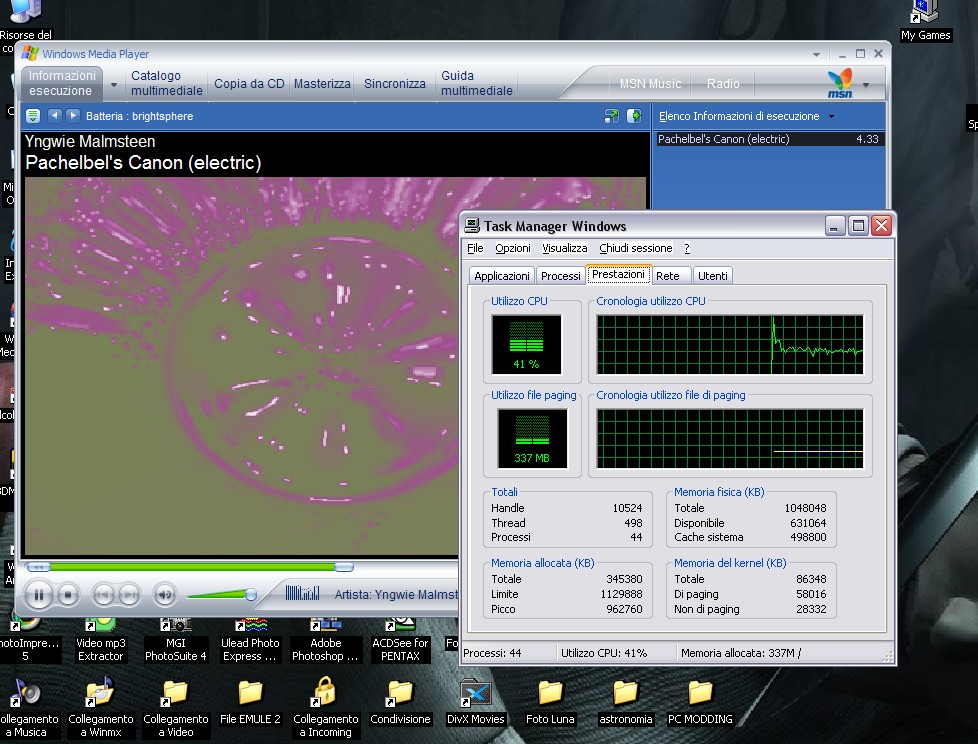Switch to the Utenti tab

coord(712,276)
